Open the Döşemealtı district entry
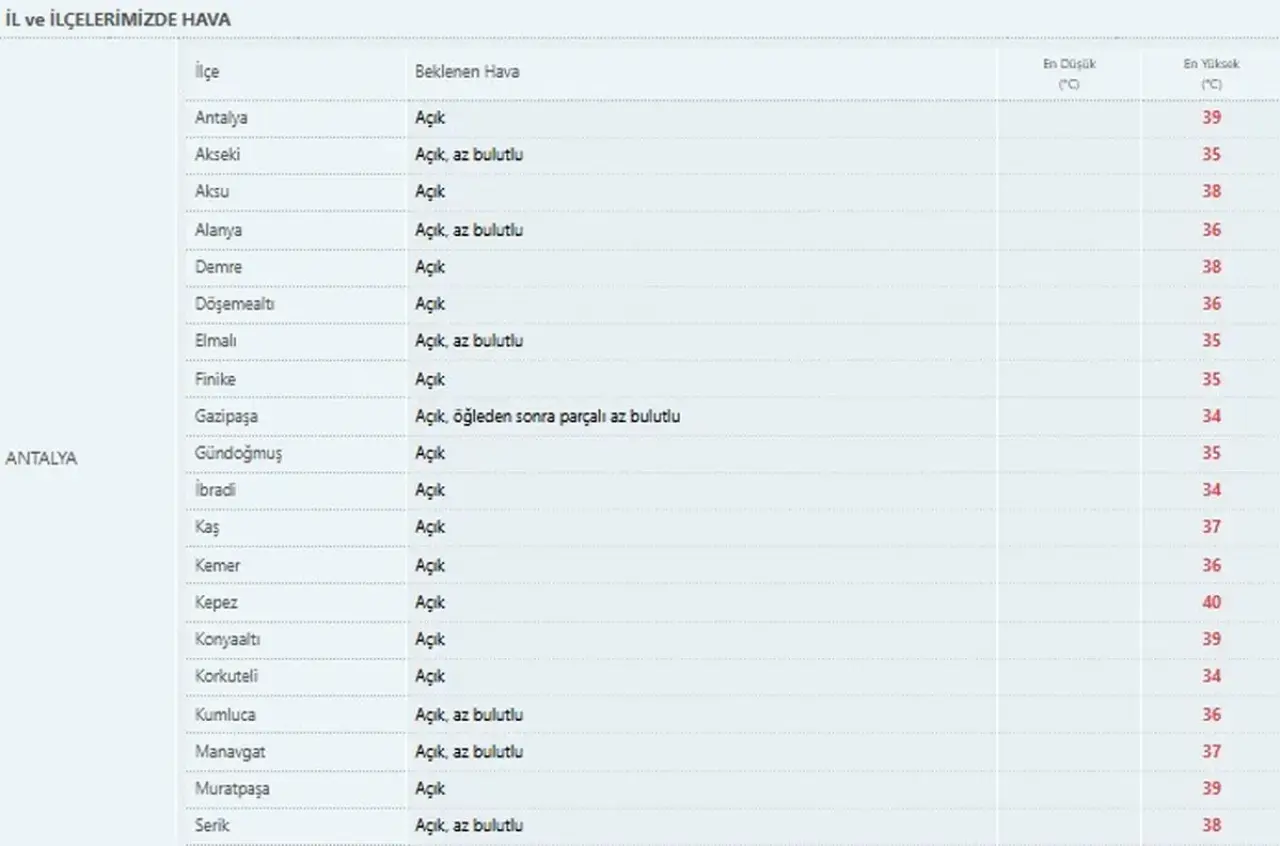1280x846 pixels. pos(235,304)
